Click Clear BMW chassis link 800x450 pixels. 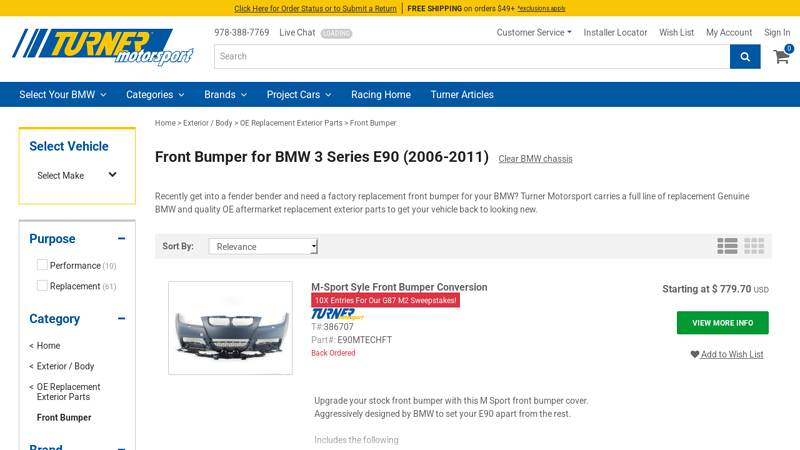(535, 159)
